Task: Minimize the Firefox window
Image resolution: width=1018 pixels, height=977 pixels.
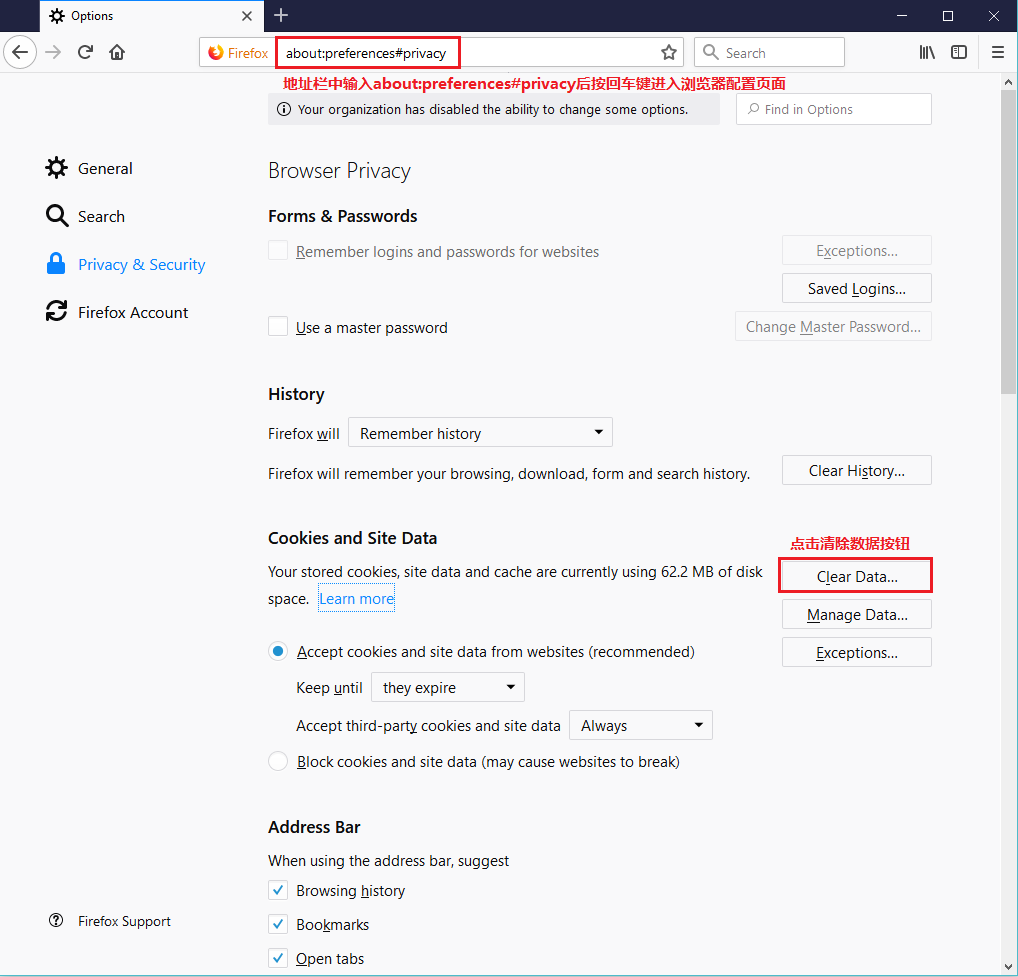Action: point(902,16)
